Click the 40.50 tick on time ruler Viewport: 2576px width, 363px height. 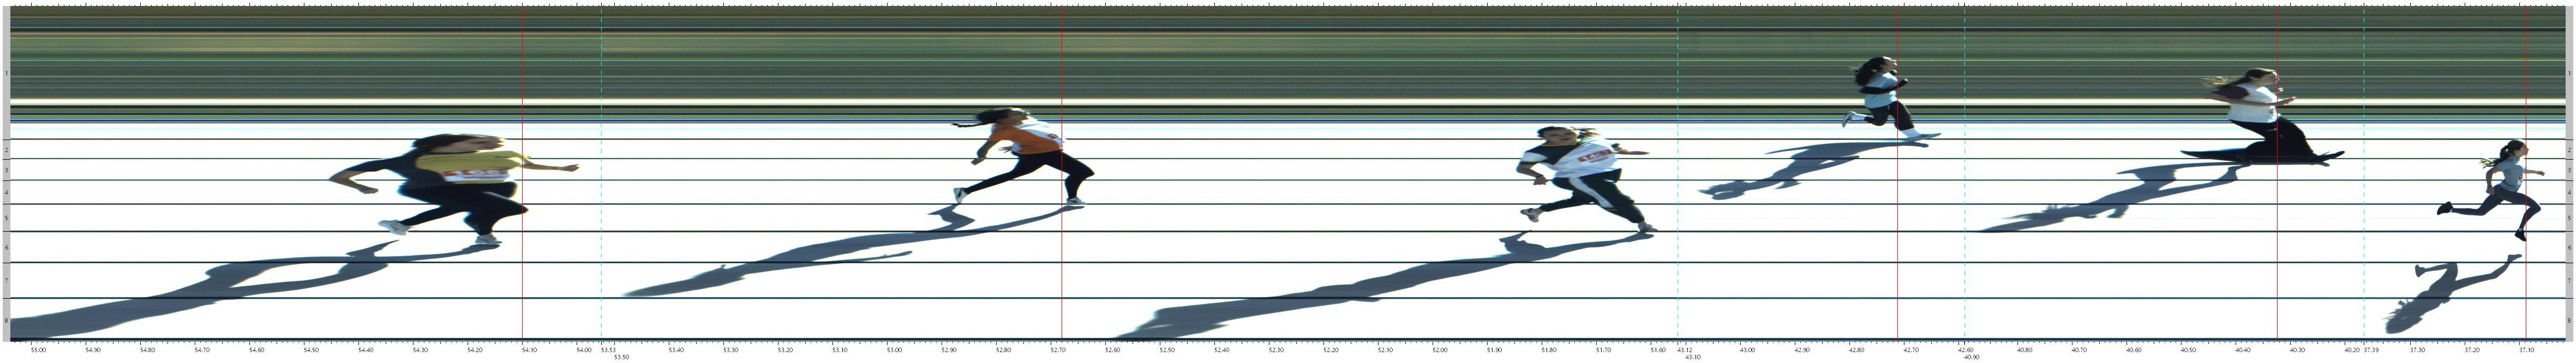point(2188,350)
